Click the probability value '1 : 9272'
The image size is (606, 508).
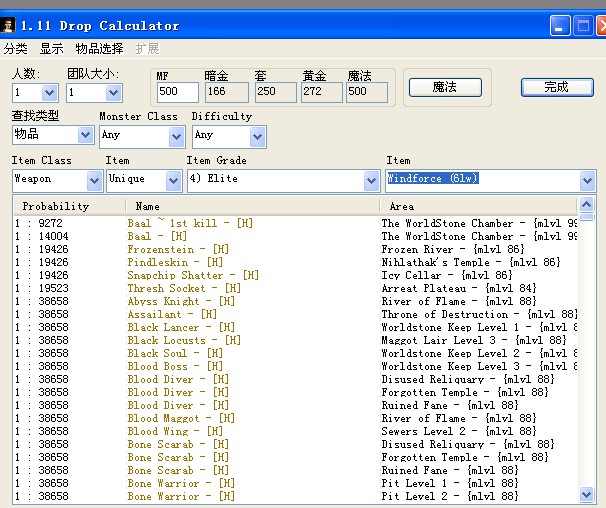[39, 223]
